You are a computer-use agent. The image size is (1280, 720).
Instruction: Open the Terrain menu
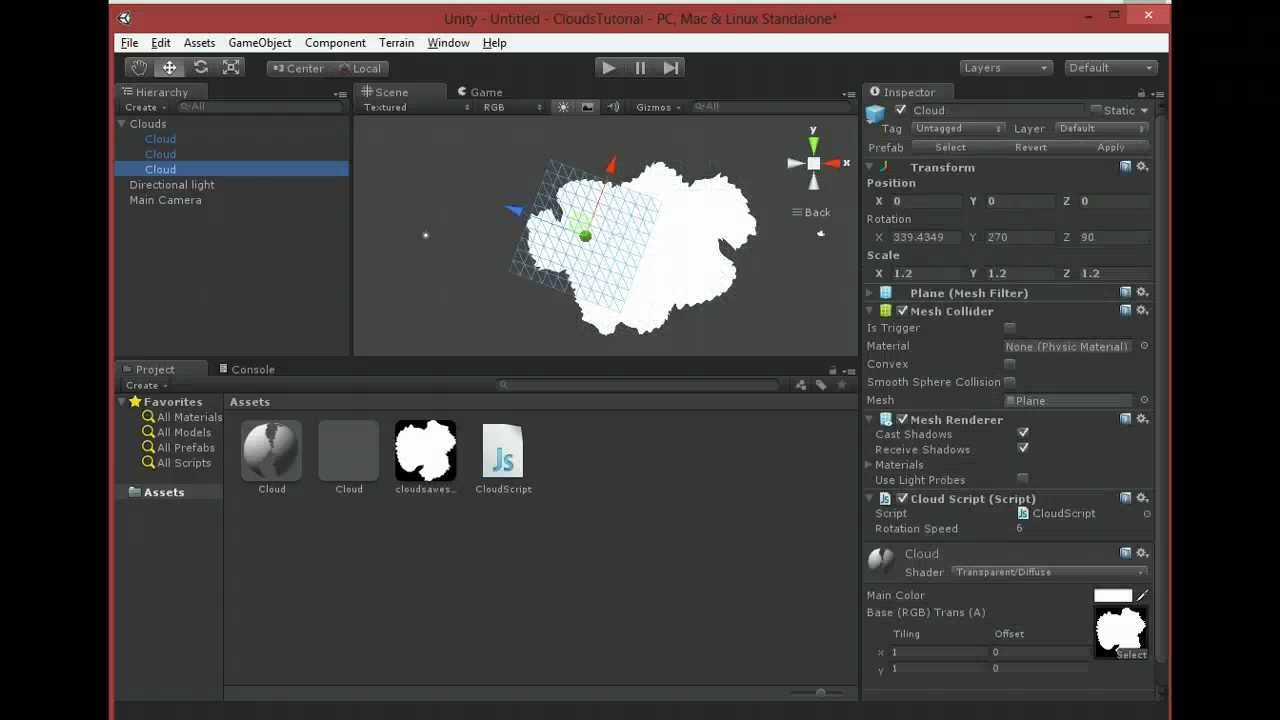396,43
